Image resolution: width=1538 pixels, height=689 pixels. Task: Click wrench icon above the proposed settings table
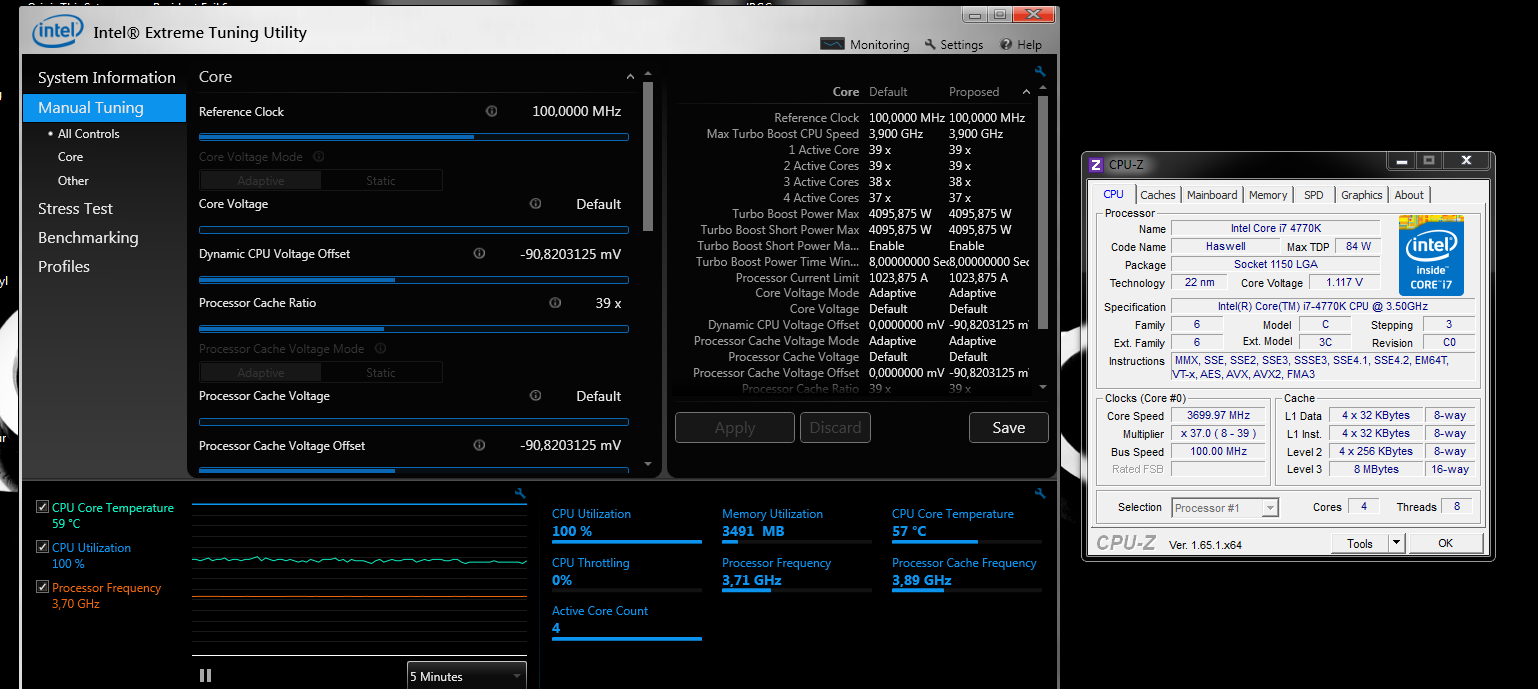point(1040,72)
